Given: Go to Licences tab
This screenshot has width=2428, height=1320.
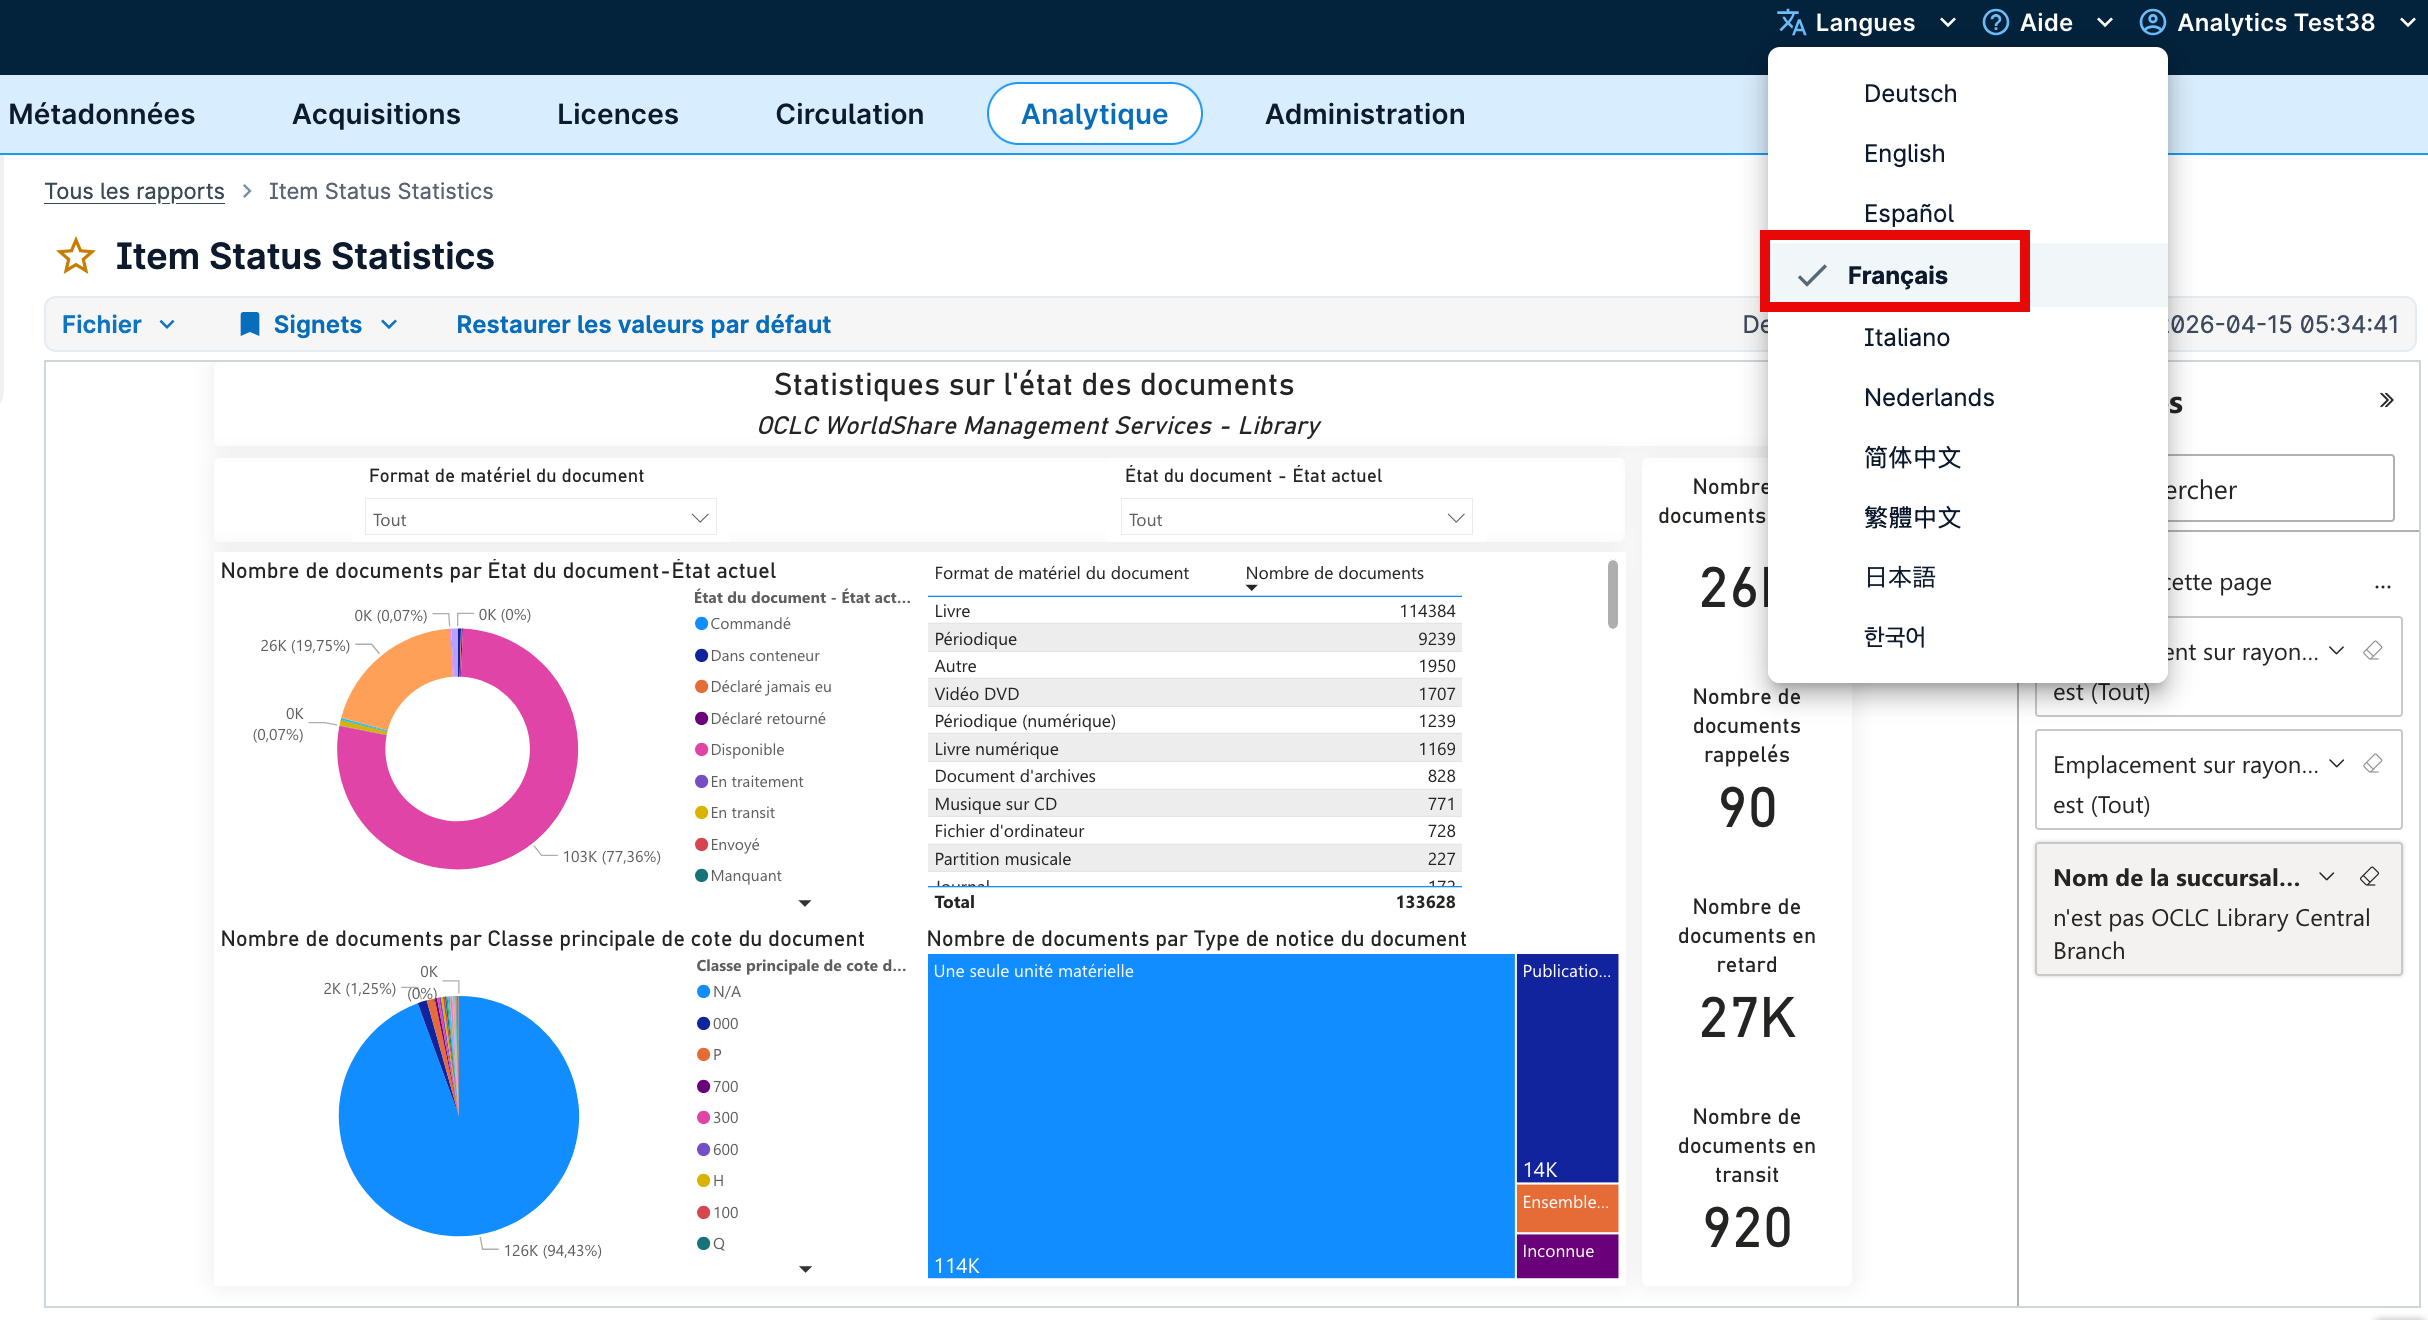Looking at the screenshot, I should click(617, 114).
